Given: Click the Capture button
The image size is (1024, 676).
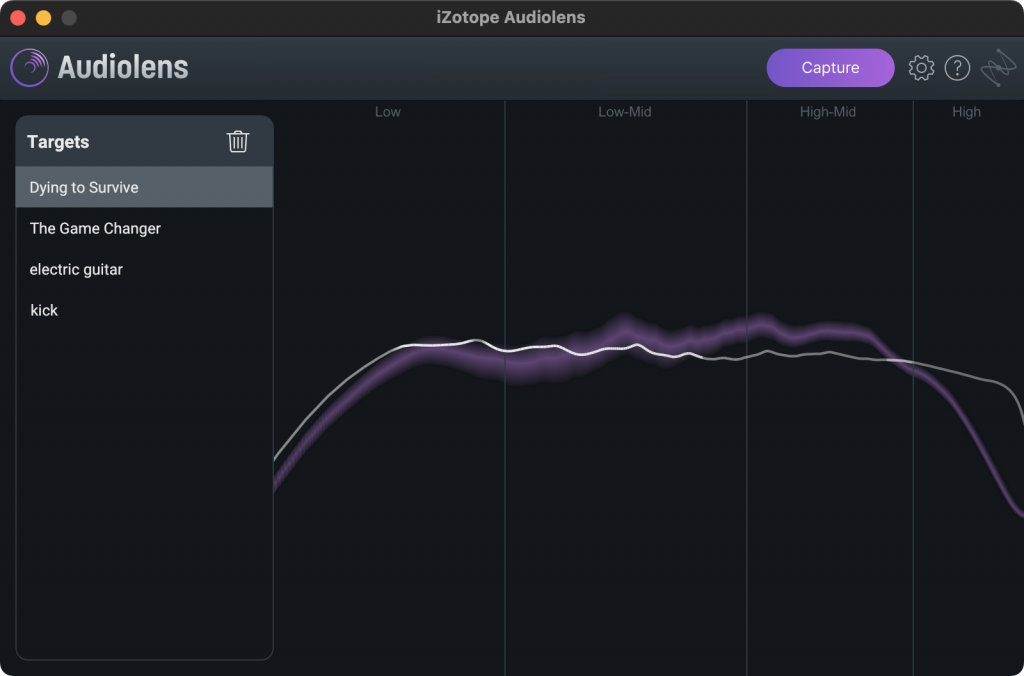Looking at the screenshot, I should click(x=830, y=68).
